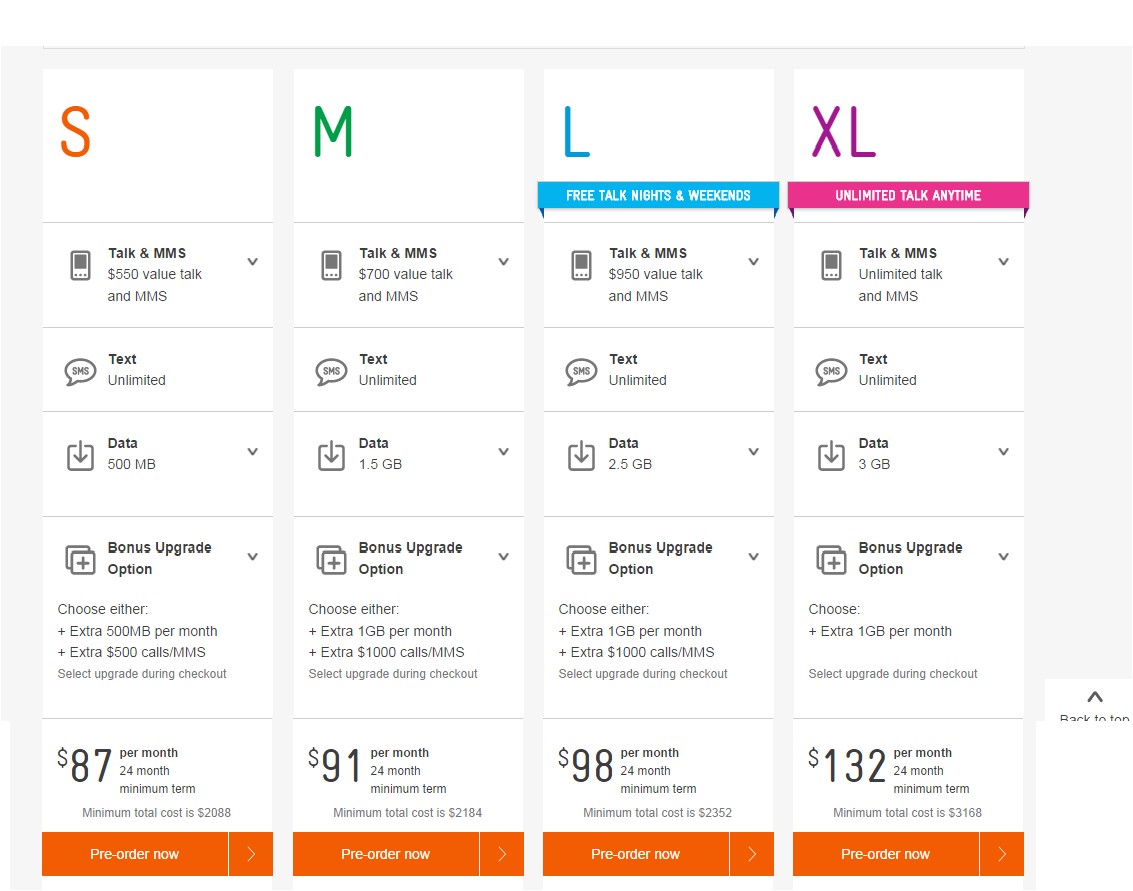Click the Talk & MMS phone icon on plan S
1133x891 pixels.
click(80, 265)
